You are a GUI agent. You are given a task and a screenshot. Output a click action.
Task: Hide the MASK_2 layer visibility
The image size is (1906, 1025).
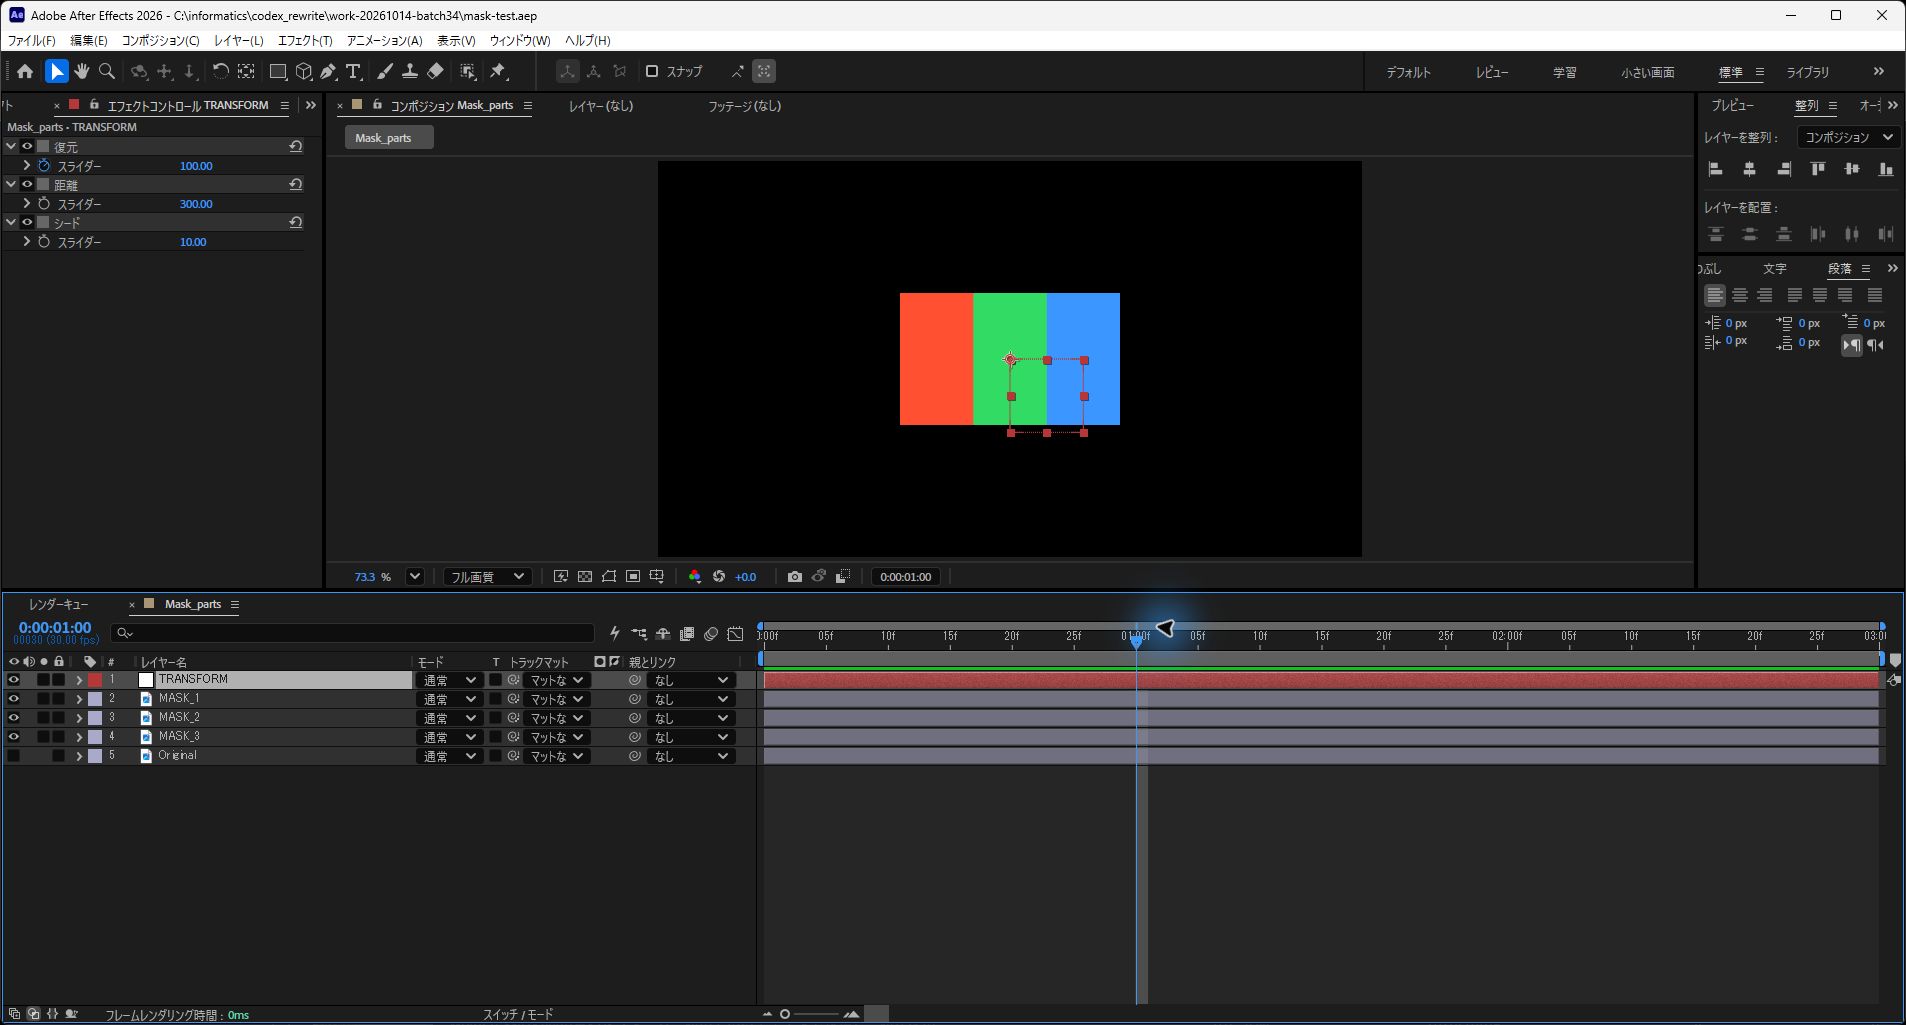point(14,718)
